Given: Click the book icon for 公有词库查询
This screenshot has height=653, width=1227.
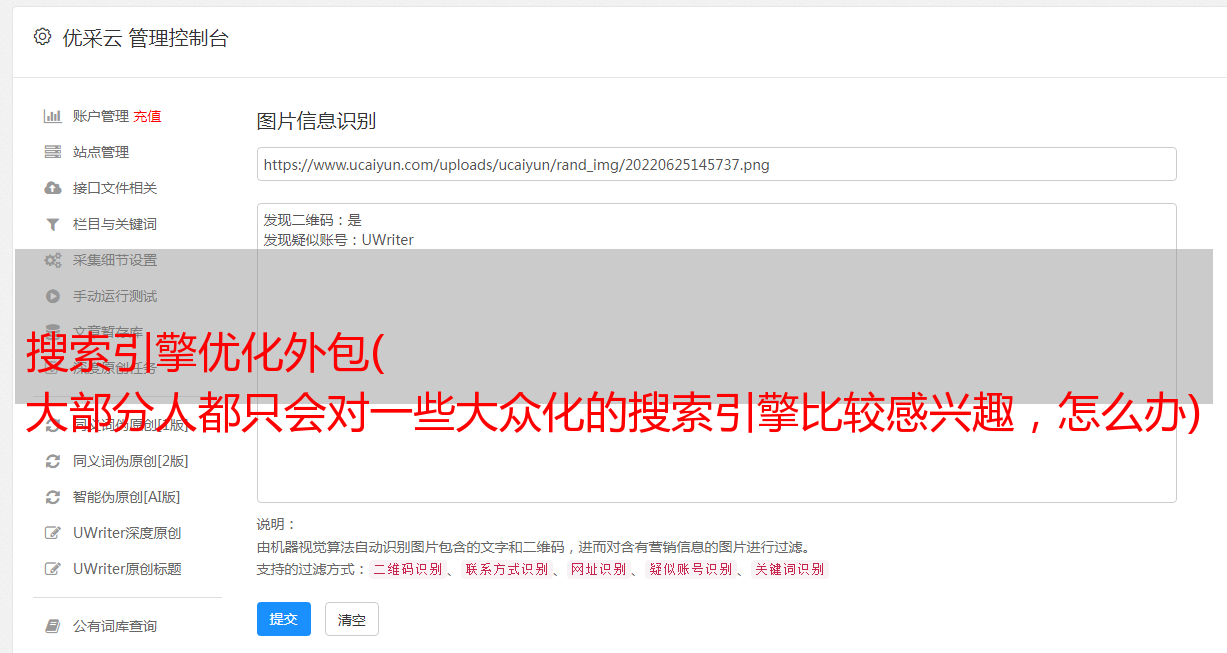Looking at the screenshot, I should coord(53,626).
